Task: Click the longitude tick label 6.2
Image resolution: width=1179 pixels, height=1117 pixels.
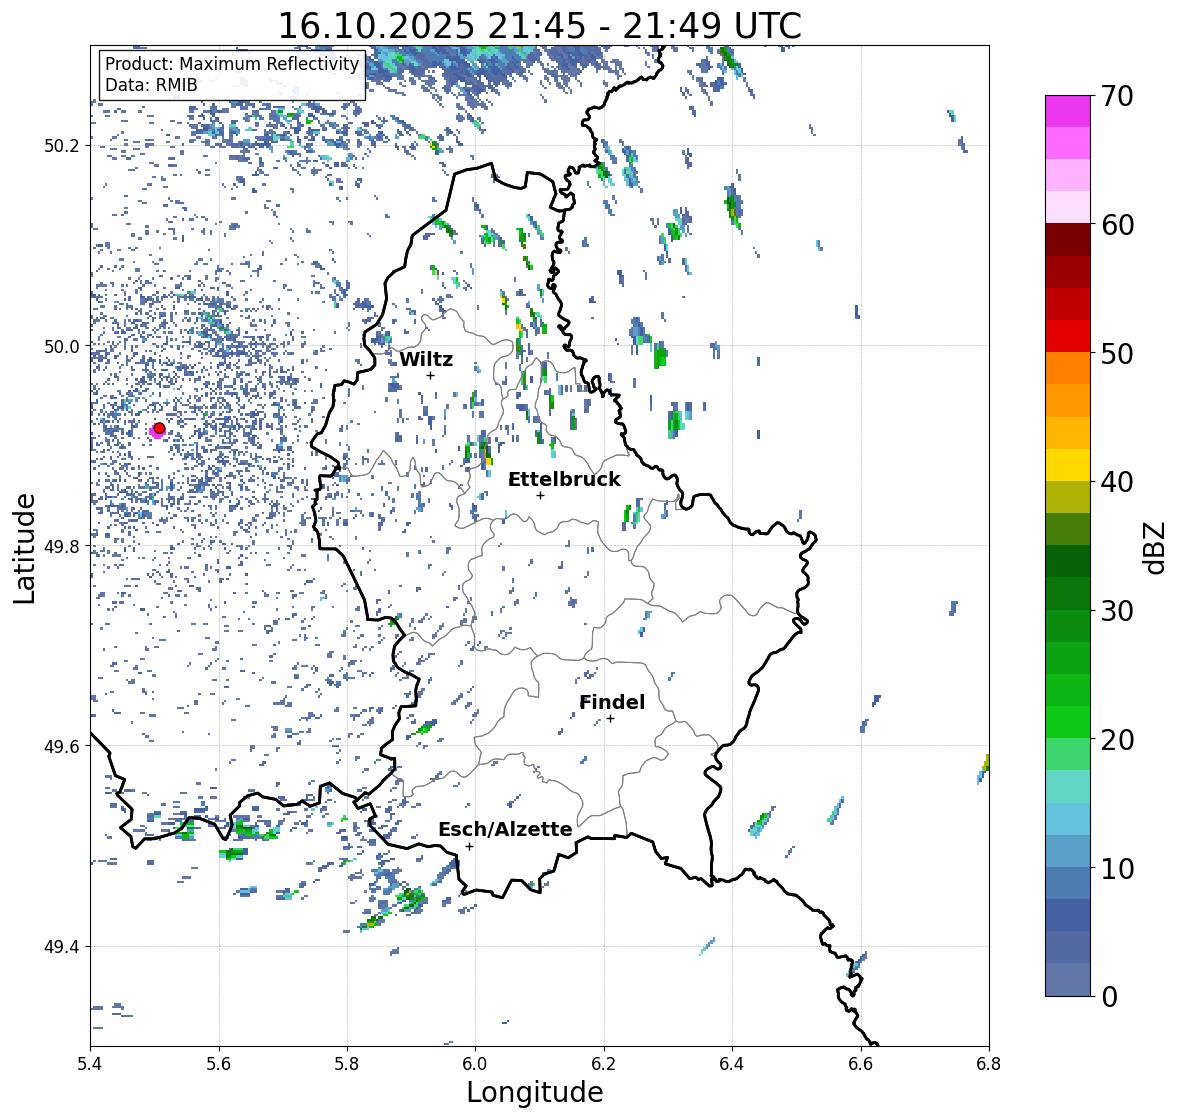Action: tap(604, 1064)
